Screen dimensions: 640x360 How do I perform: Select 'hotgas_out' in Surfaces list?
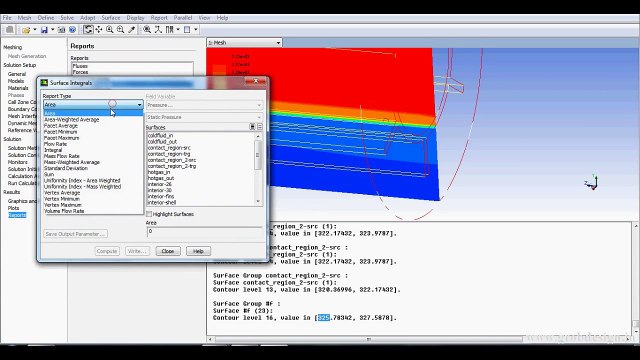tap(161, 178)
